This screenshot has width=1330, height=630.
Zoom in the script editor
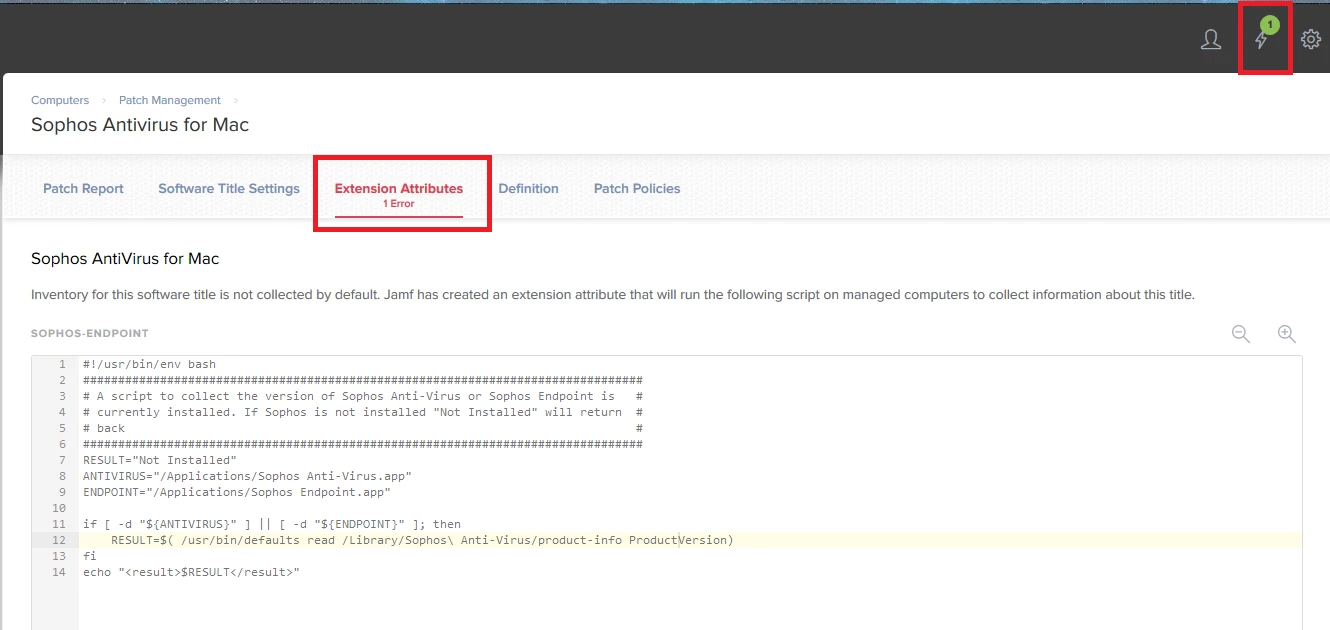pos(1287,334)
